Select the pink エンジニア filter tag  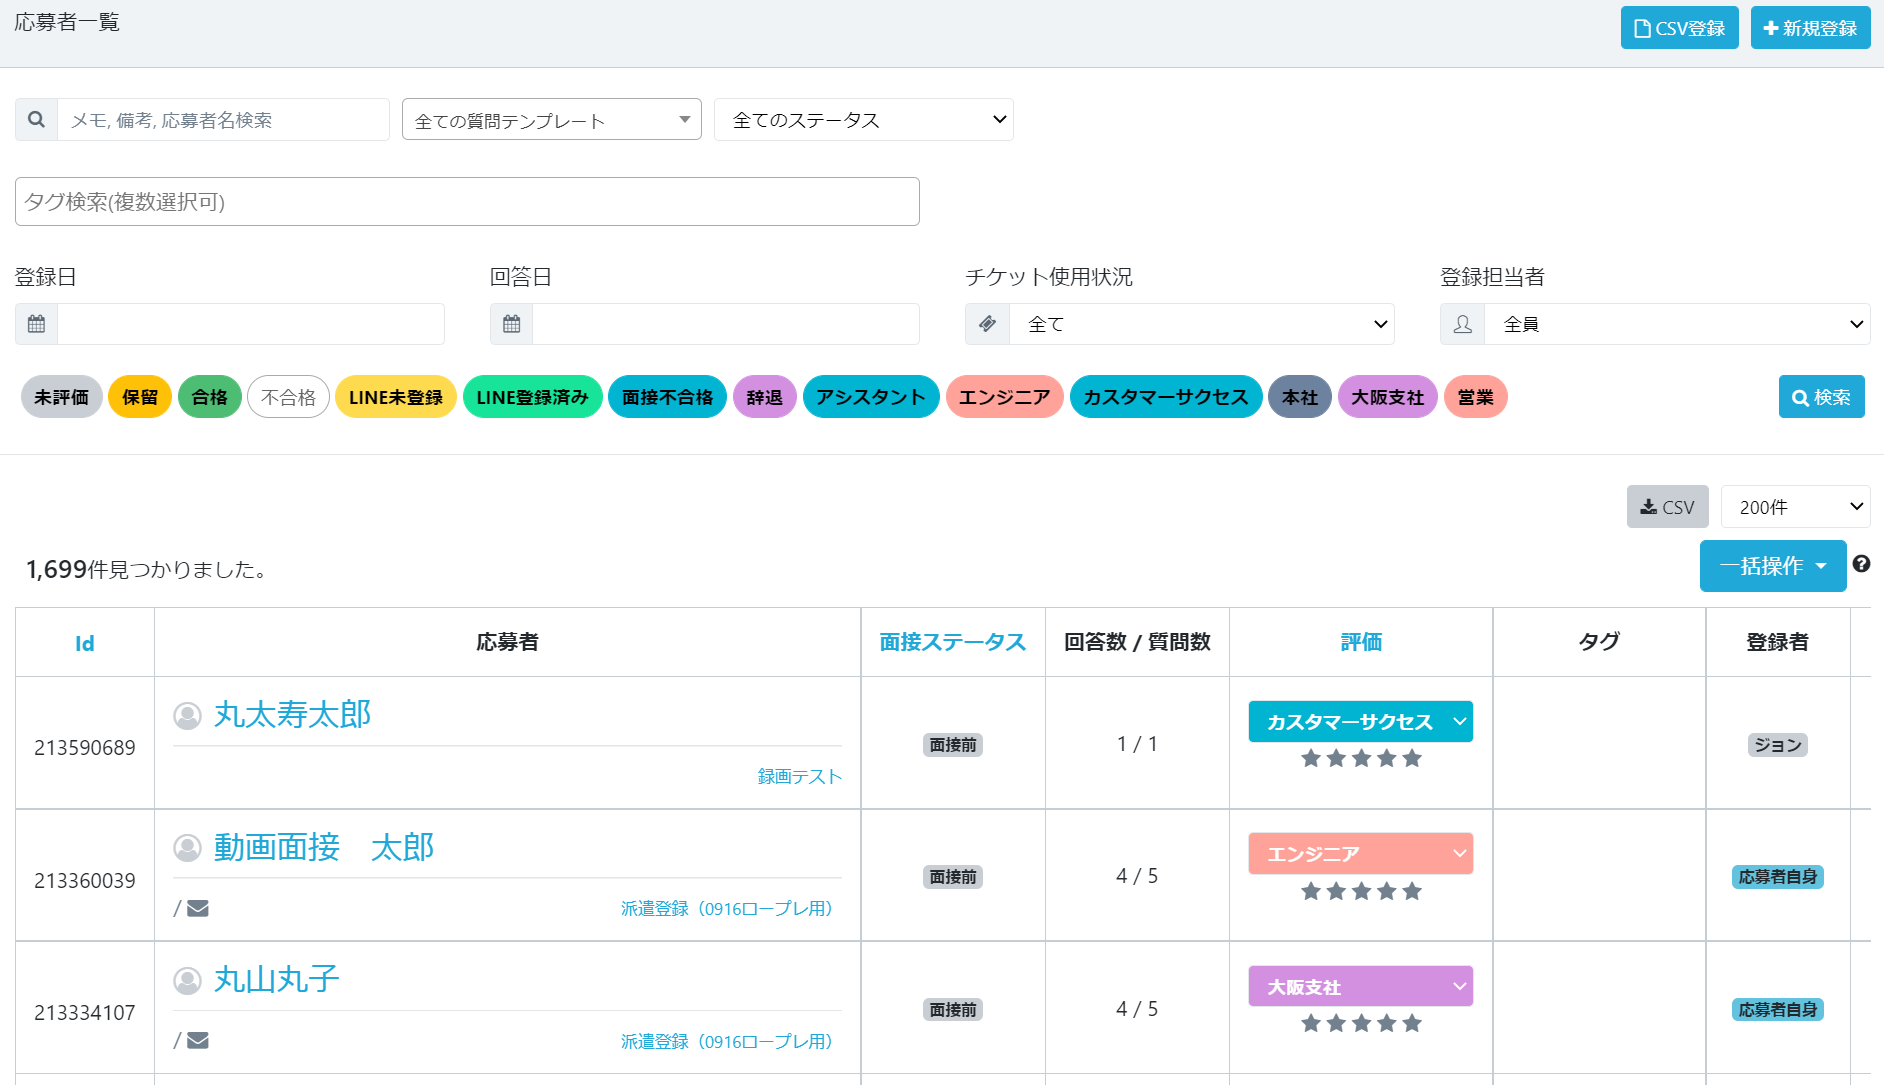tap(1004, 397)
